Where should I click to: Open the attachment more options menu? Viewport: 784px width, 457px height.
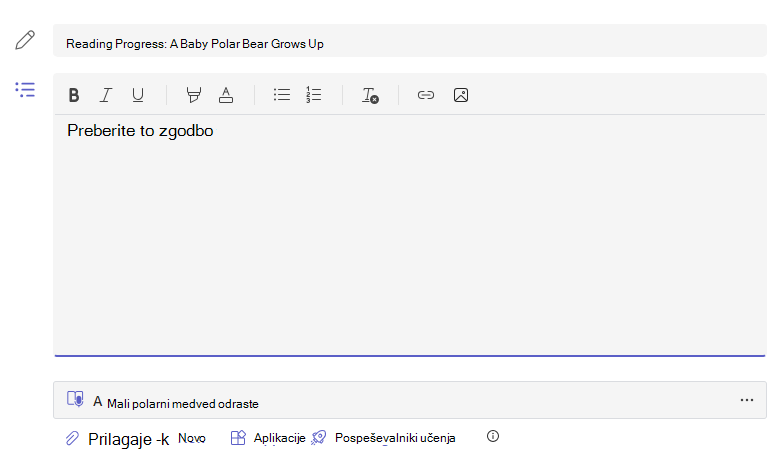747,400
